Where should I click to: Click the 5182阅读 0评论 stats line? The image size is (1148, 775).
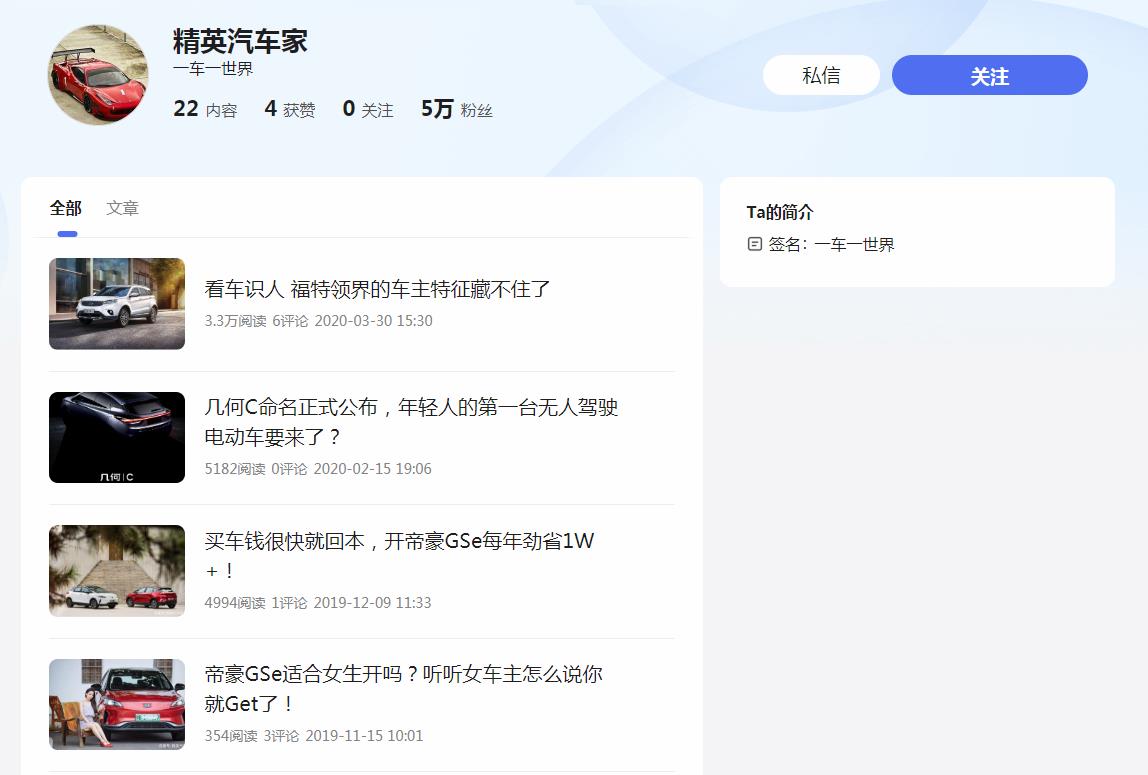pyautogui.click(x=318, y=468)
